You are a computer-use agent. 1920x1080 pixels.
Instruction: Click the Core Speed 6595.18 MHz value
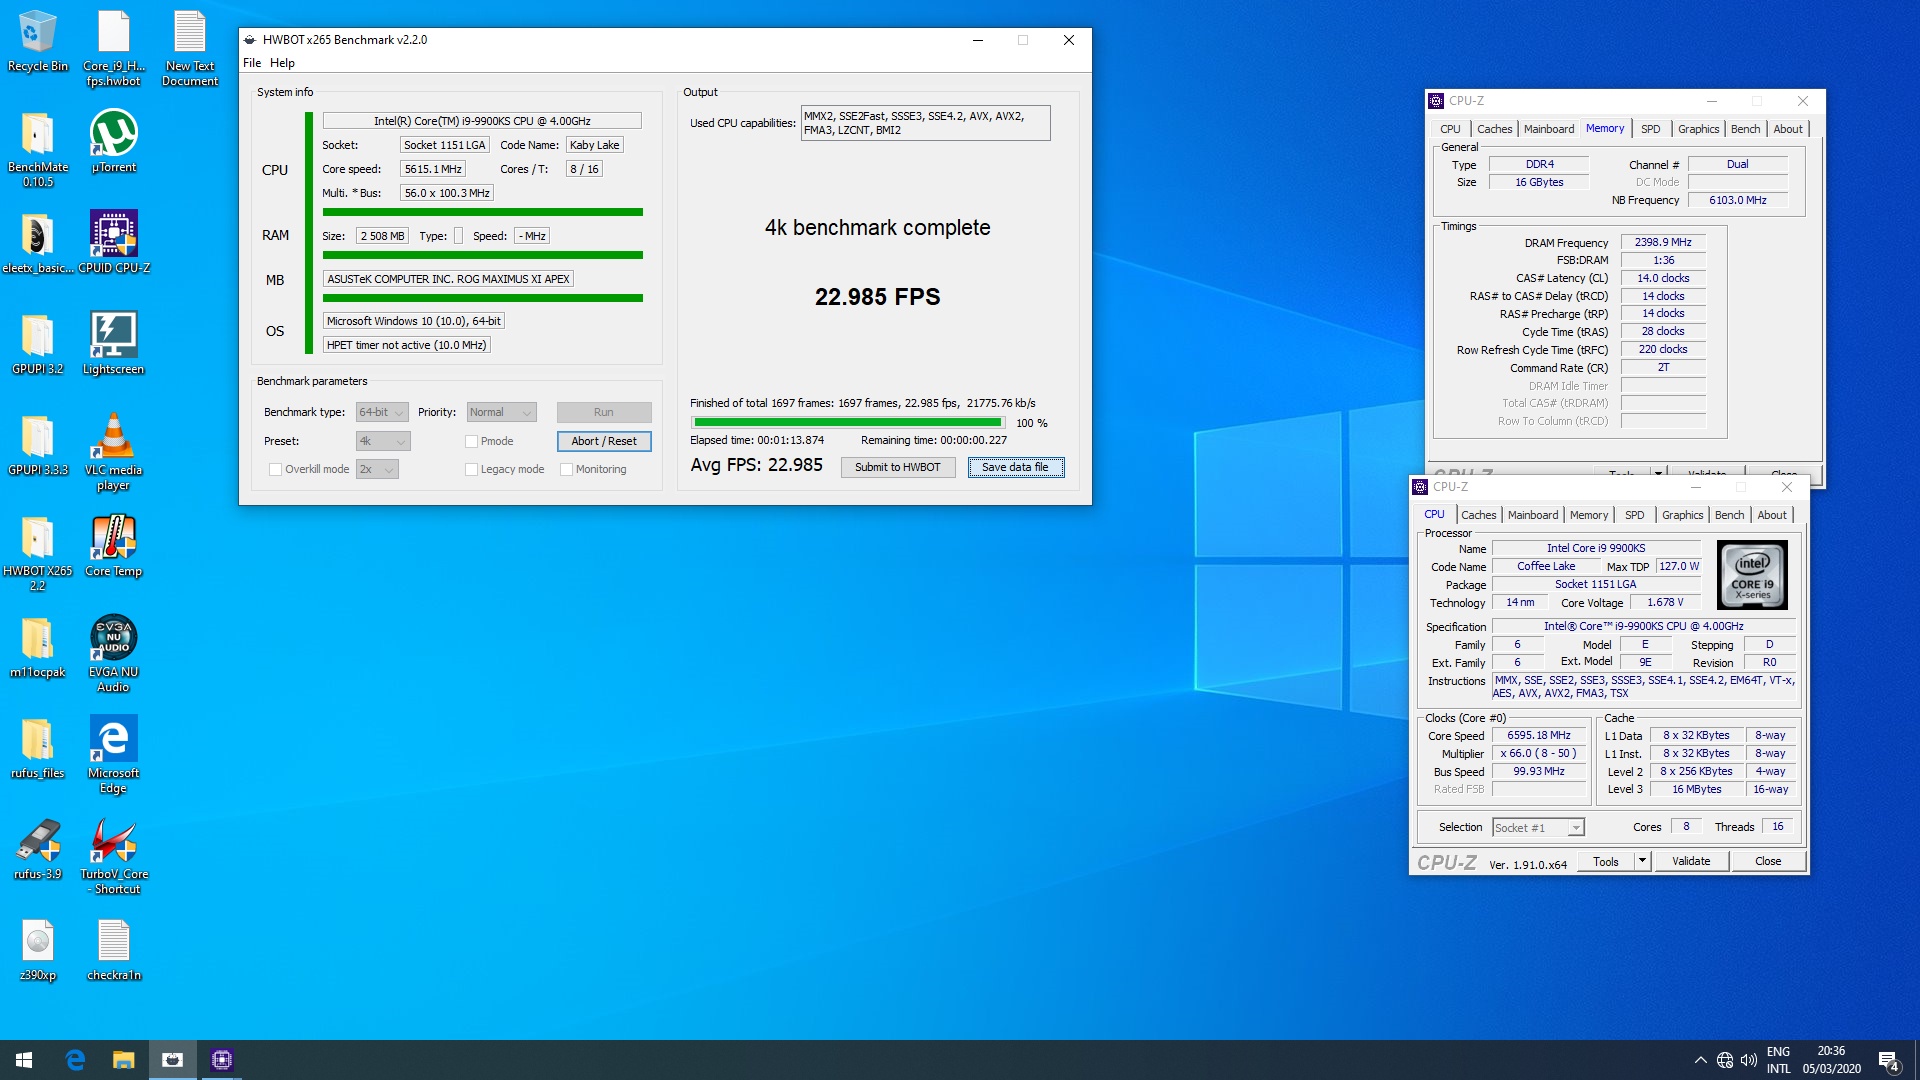[x=1538, y=736]
